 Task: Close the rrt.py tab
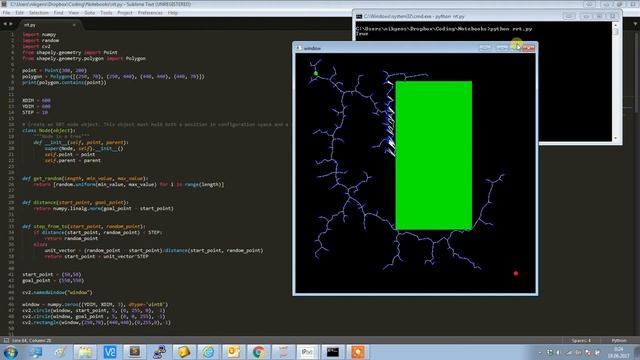74,25
